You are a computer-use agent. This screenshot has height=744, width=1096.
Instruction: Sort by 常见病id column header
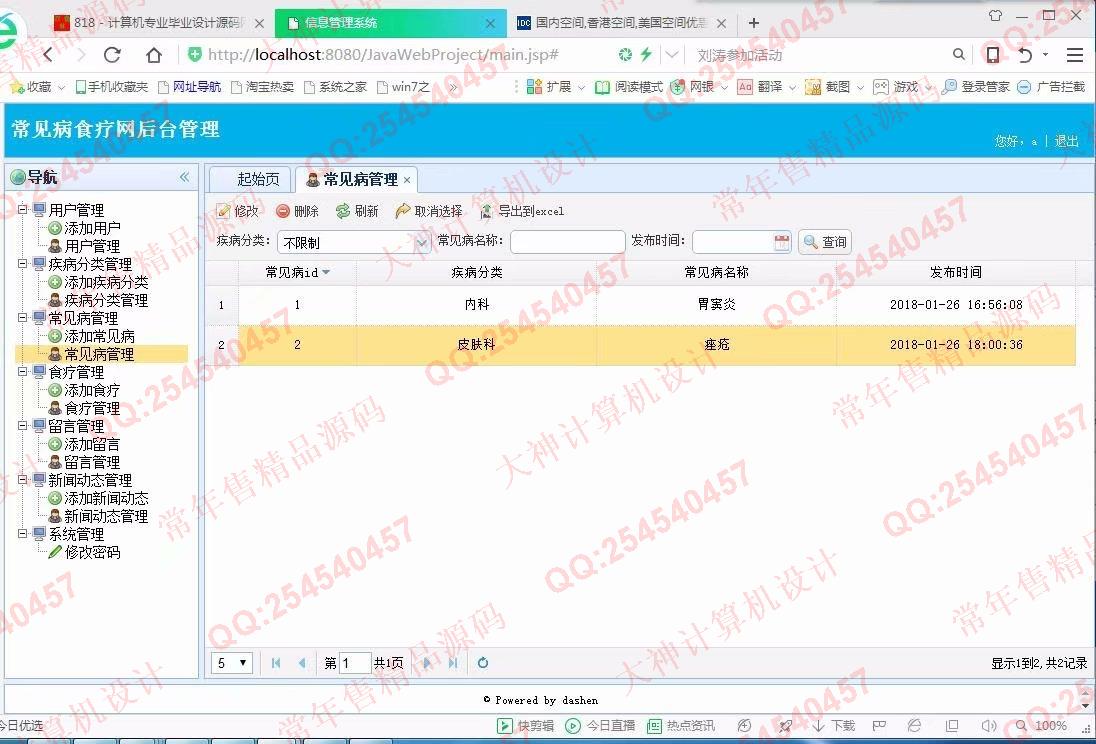tap(297, 273)
